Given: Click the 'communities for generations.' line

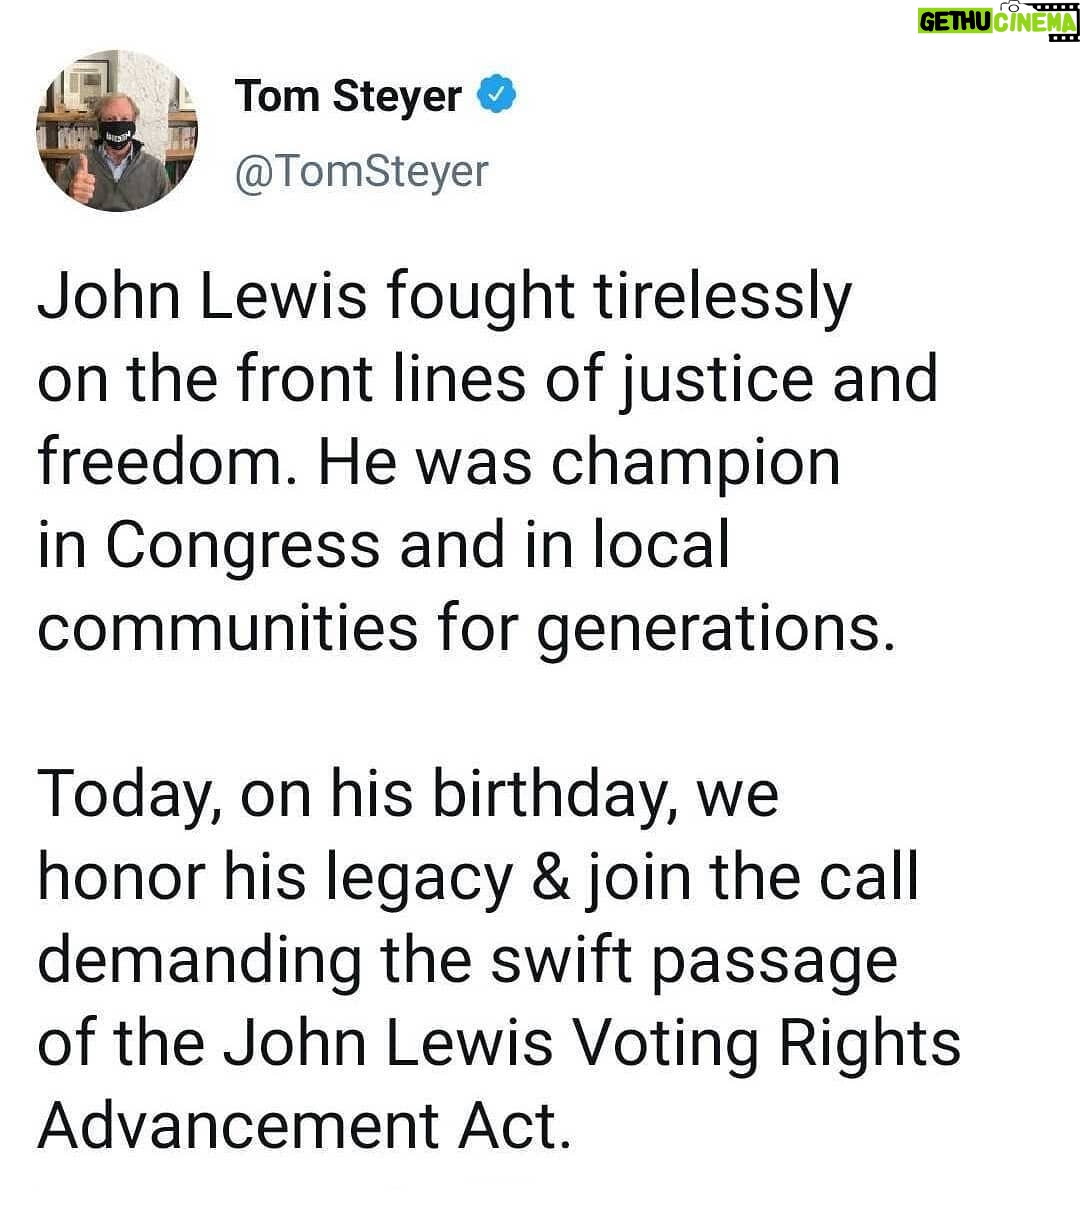Looking at the screenshot, I should [466, 629].
